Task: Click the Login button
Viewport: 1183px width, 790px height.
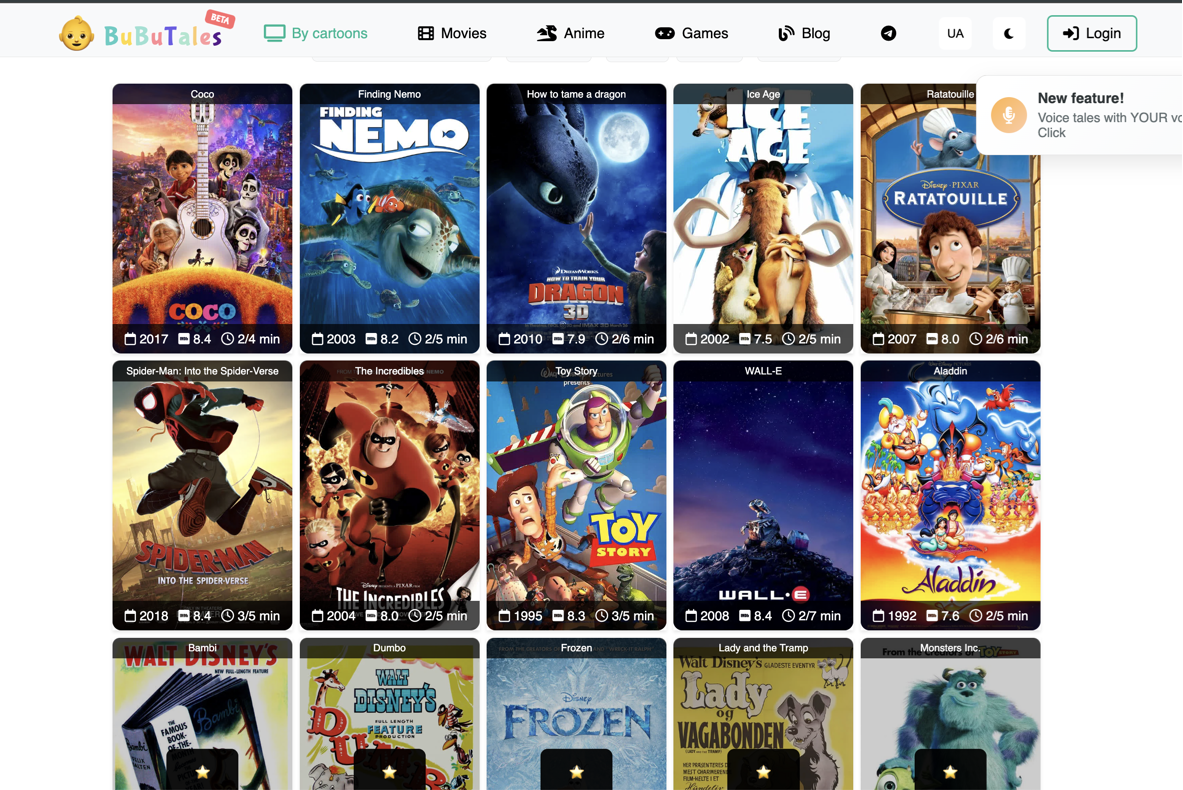Action: (1092, 33)
